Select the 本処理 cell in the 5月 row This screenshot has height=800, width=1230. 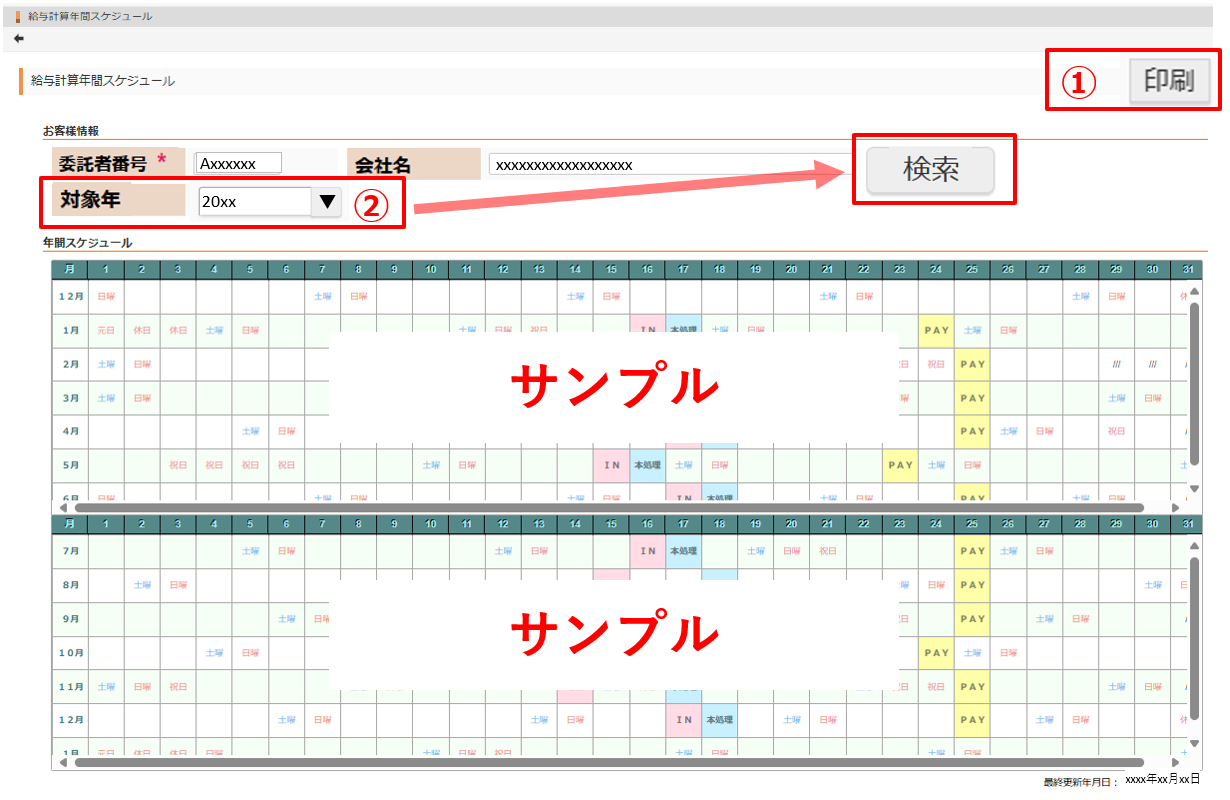(x=647, y=465)
